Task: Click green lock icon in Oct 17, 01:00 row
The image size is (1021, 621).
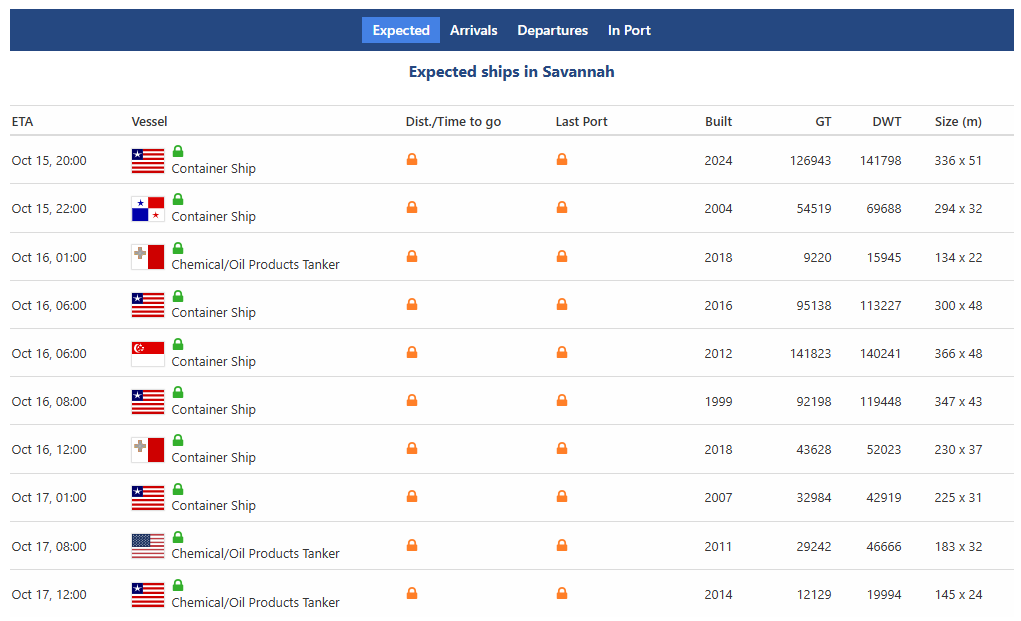Action: pyautogui.click(x=178, y=489)
